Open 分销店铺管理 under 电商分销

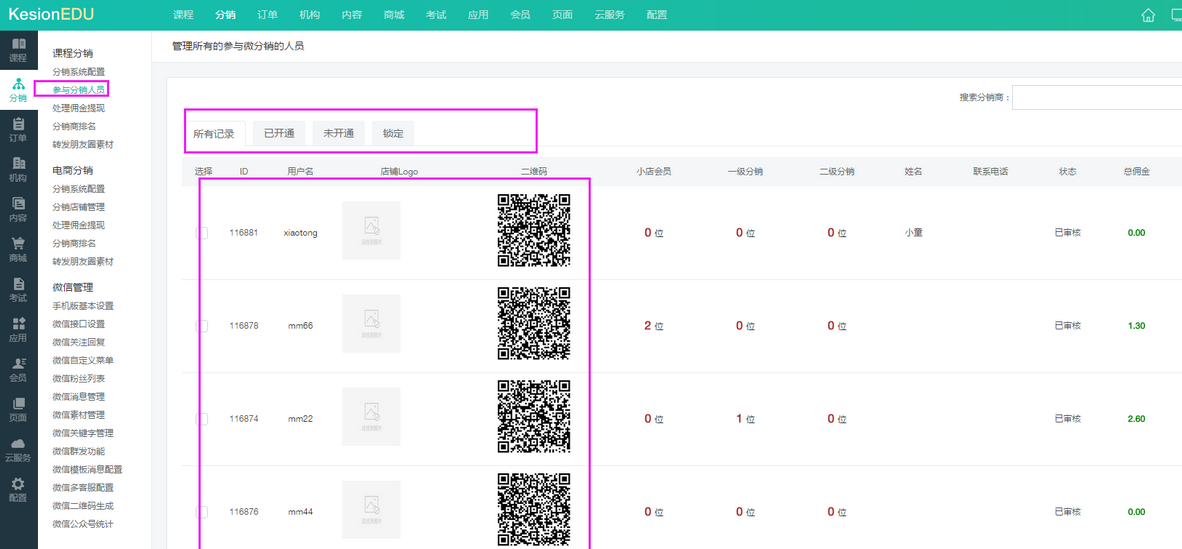(78, 207)
